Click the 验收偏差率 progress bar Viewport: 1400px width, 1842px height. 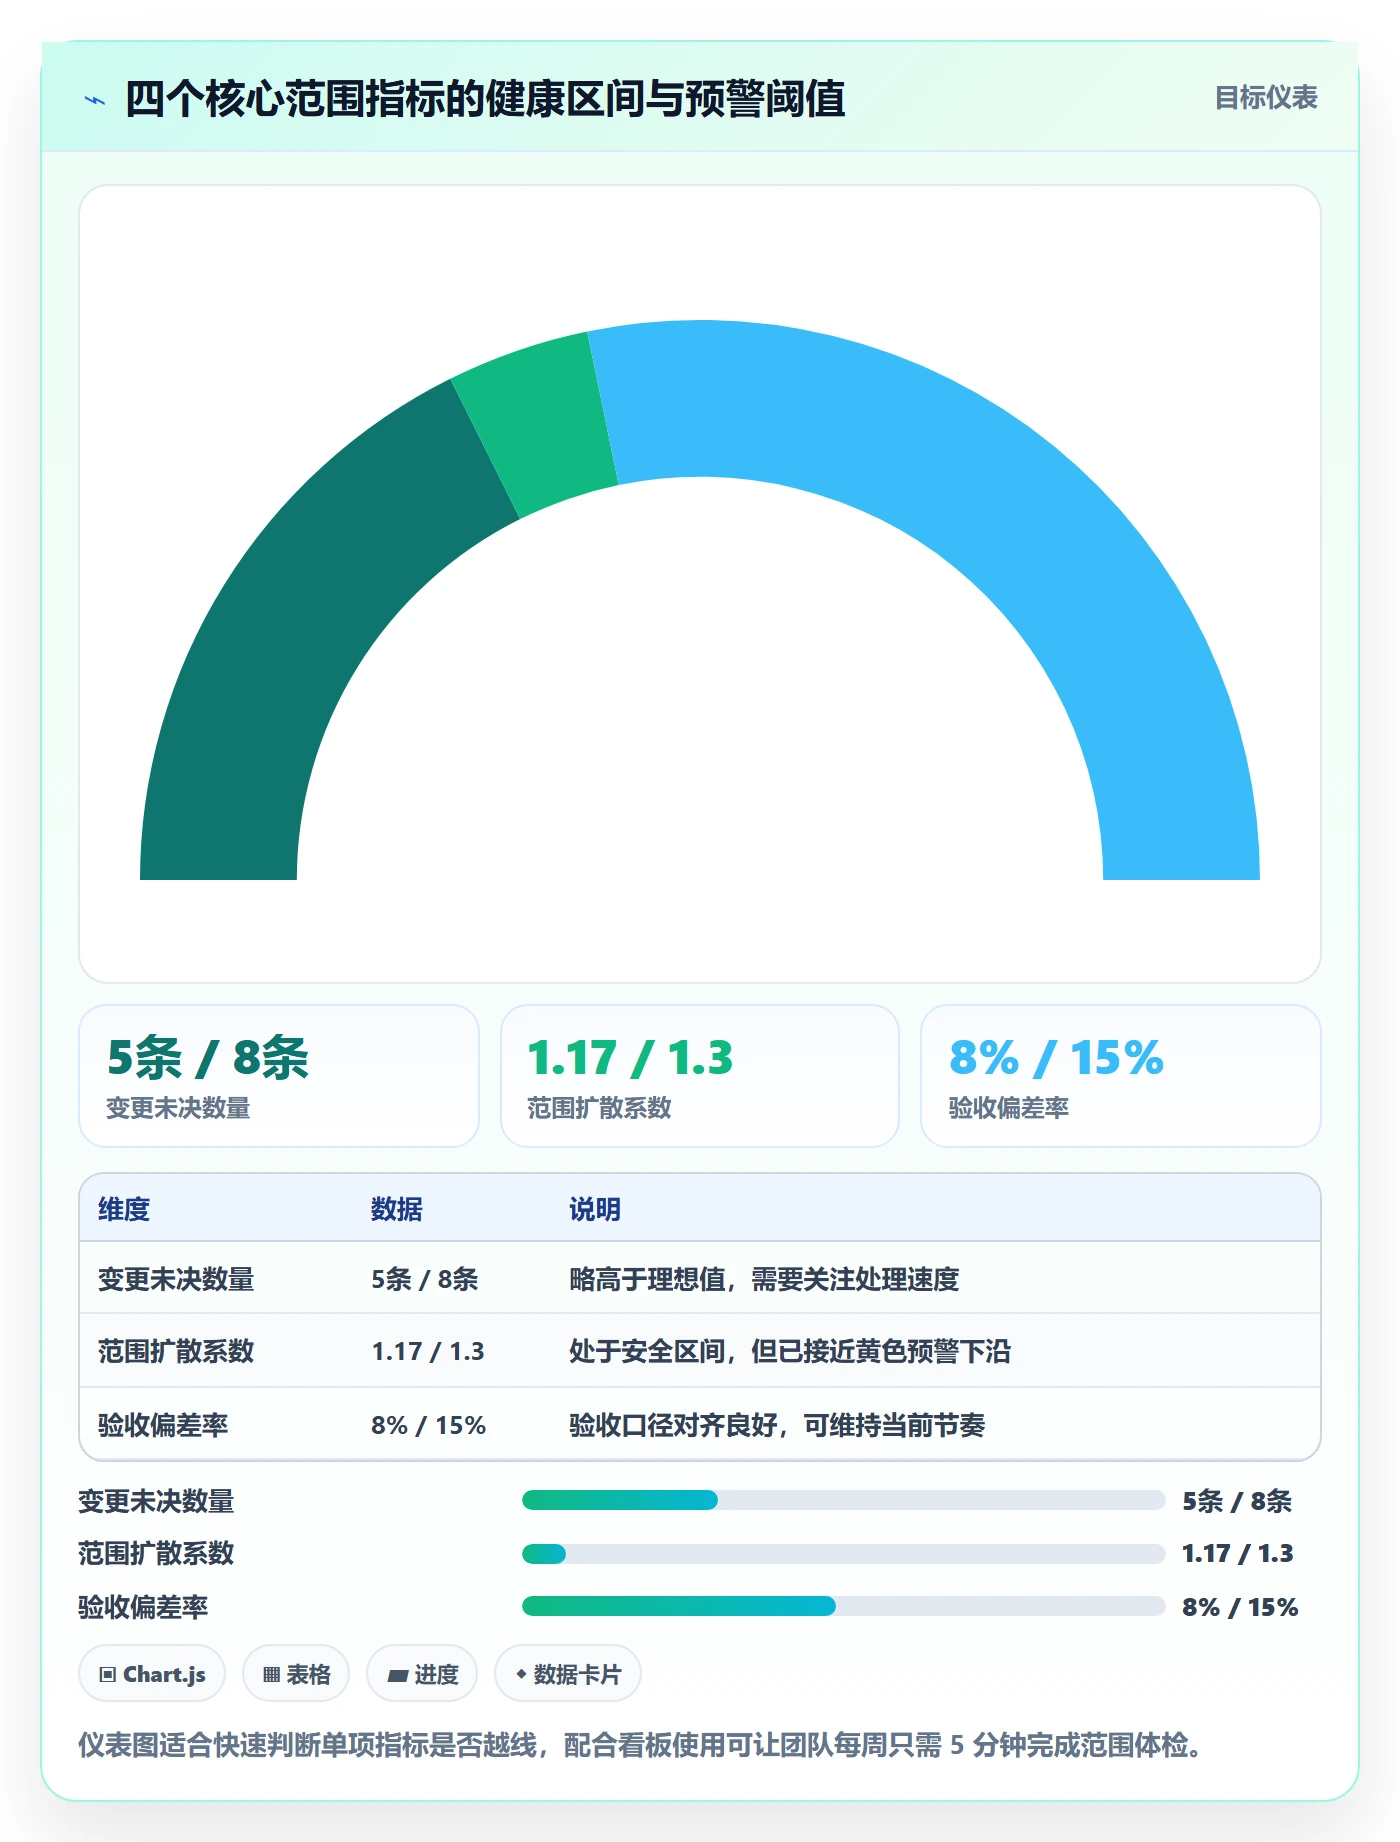pos(843,1606)
